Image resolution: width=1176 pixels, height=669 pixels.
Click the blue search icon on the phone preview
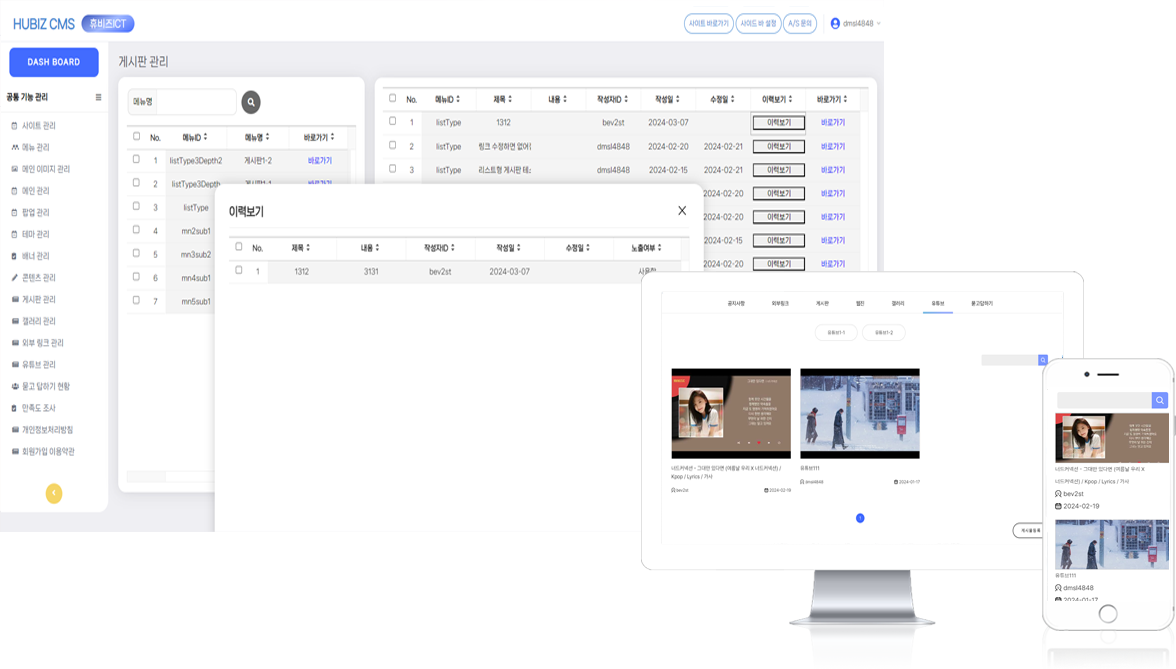[x=1160, y=400]
